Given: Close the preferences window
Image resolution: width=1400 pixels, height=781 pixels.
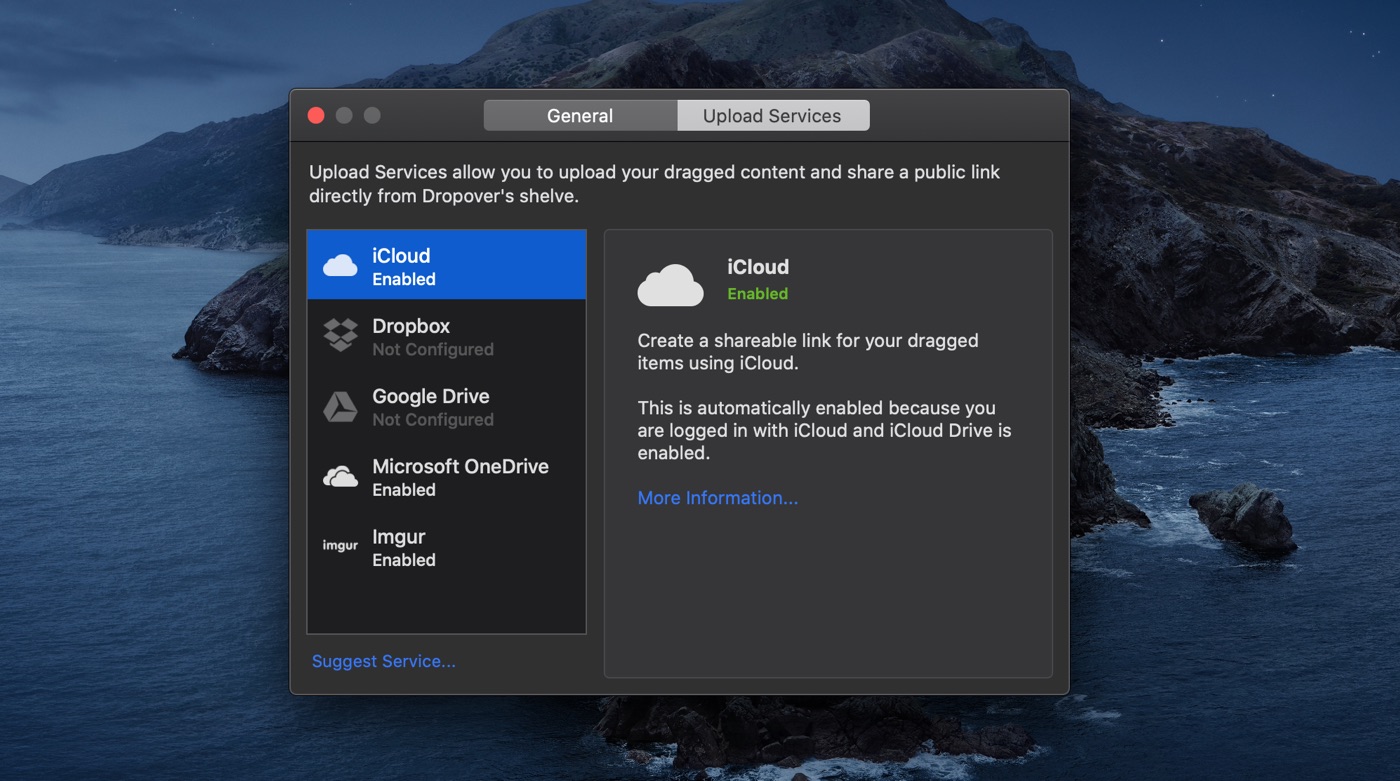Looking at the screenshot, I should 316,115.
